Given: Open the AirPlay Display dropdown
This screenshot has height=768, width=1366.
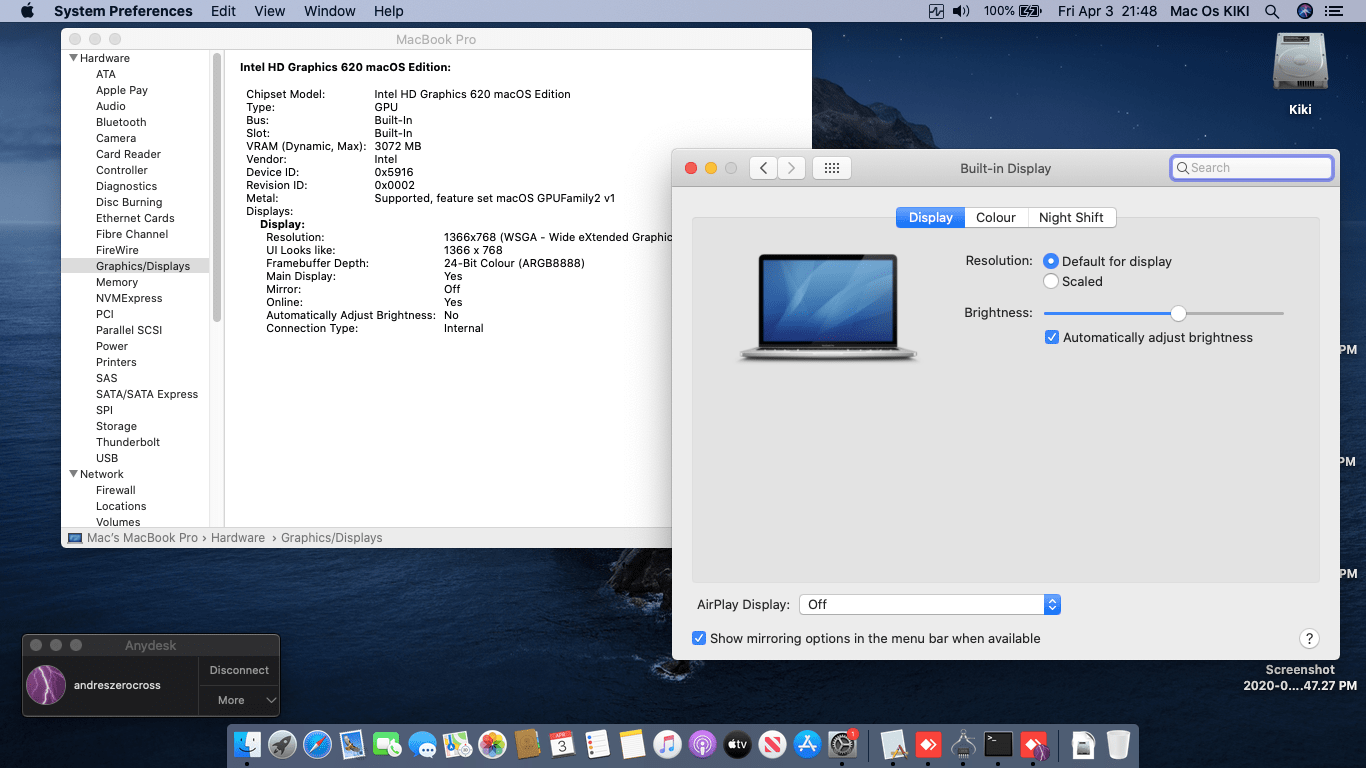Looking at the screenshot, I should (1051, 604).
